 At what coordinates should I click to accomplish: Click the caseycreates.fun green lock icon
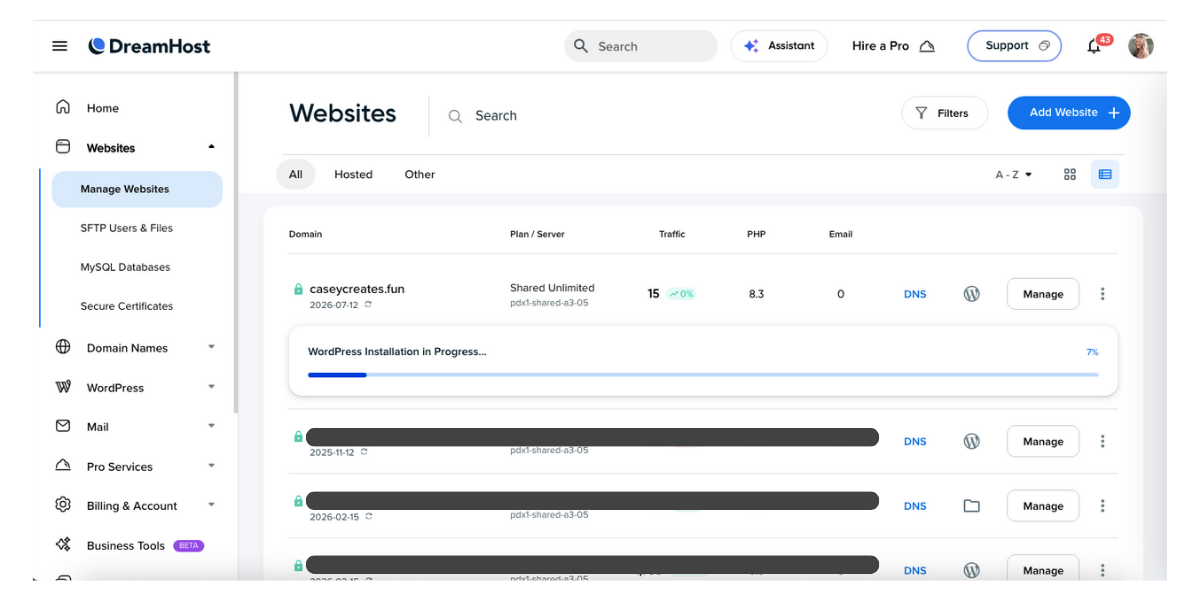(298, 290)
